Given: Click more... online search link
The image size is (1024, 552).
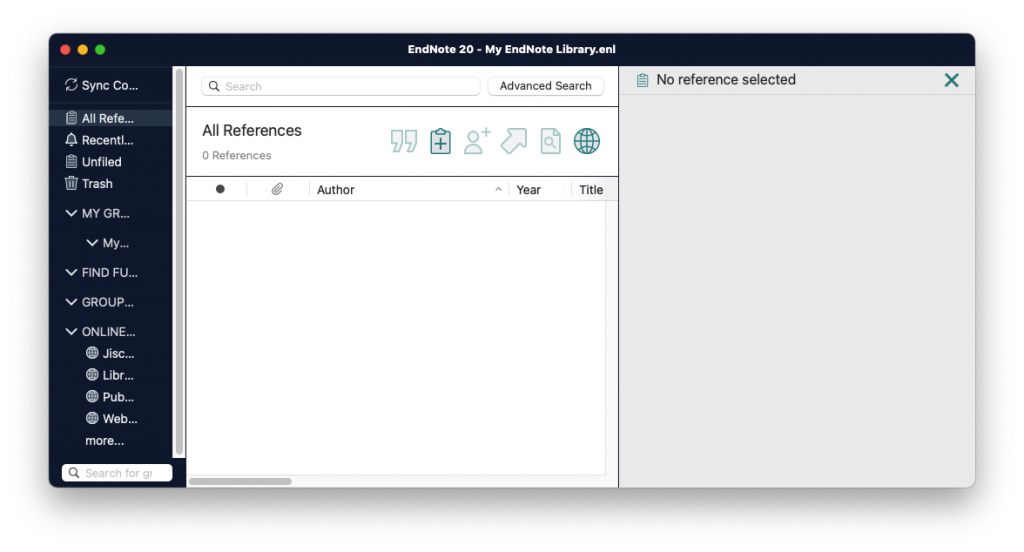Looking at the screenshot, I should (104, 440).
